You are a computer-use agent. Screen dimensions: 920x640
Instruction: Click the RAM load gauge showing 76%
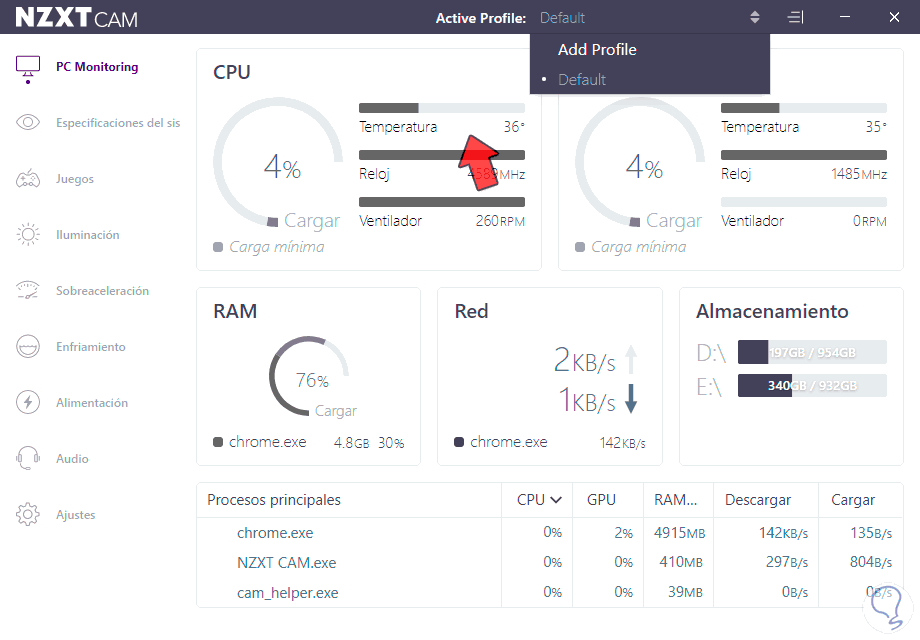[x=309, y=376]
